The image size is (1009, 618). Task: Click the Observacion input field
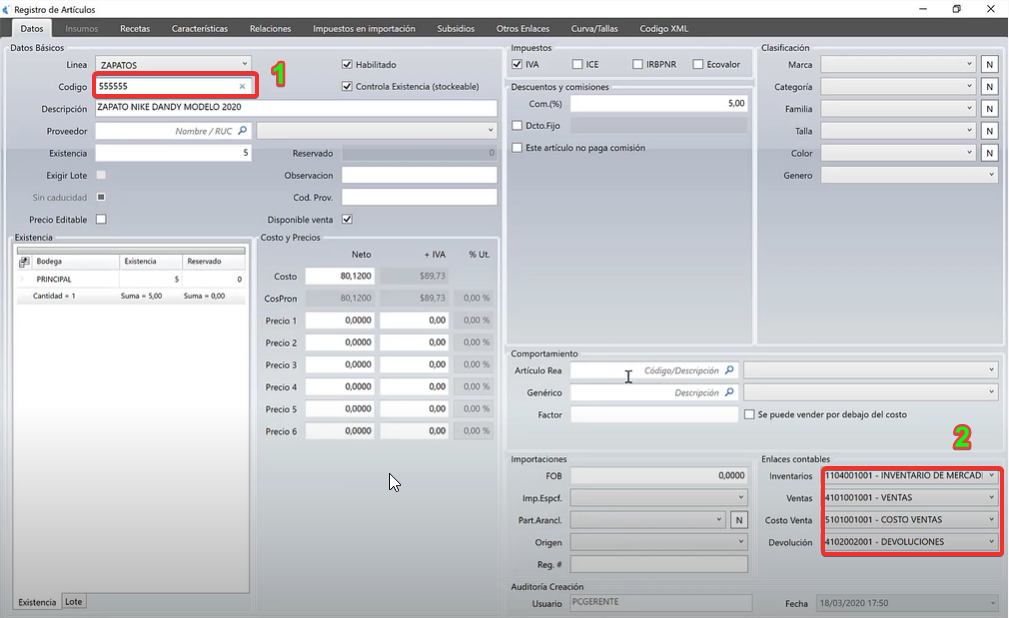[x=419, y=175]
